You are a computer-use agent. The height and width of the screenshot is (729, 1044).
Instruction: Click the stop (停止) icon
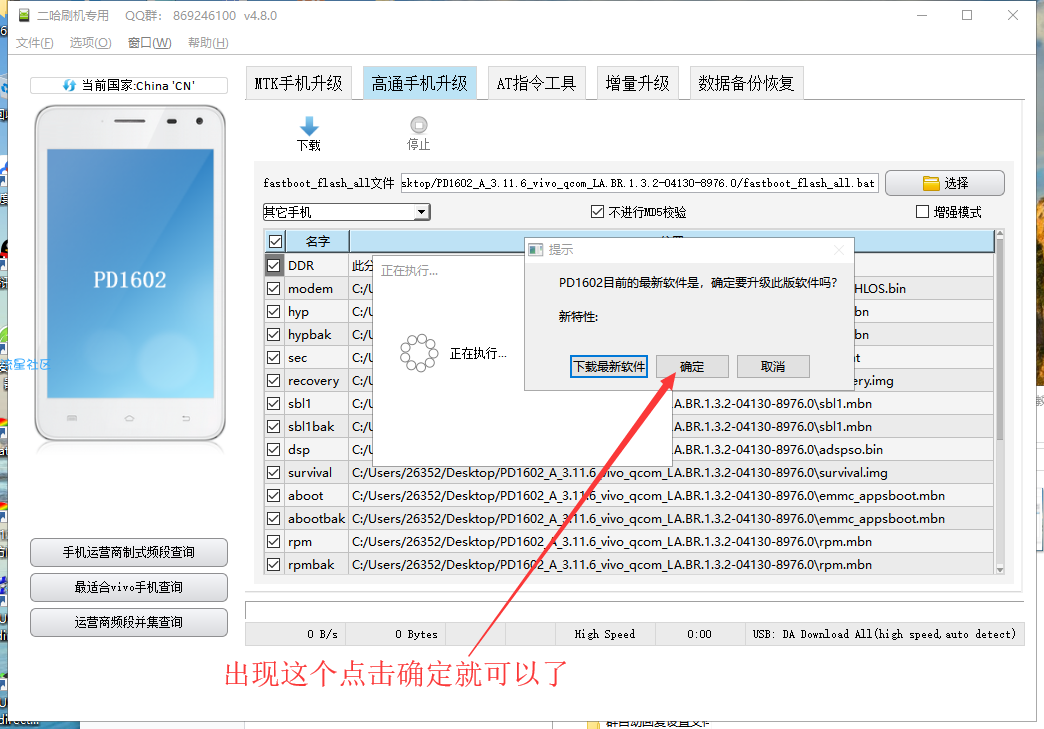coord(419,124)
